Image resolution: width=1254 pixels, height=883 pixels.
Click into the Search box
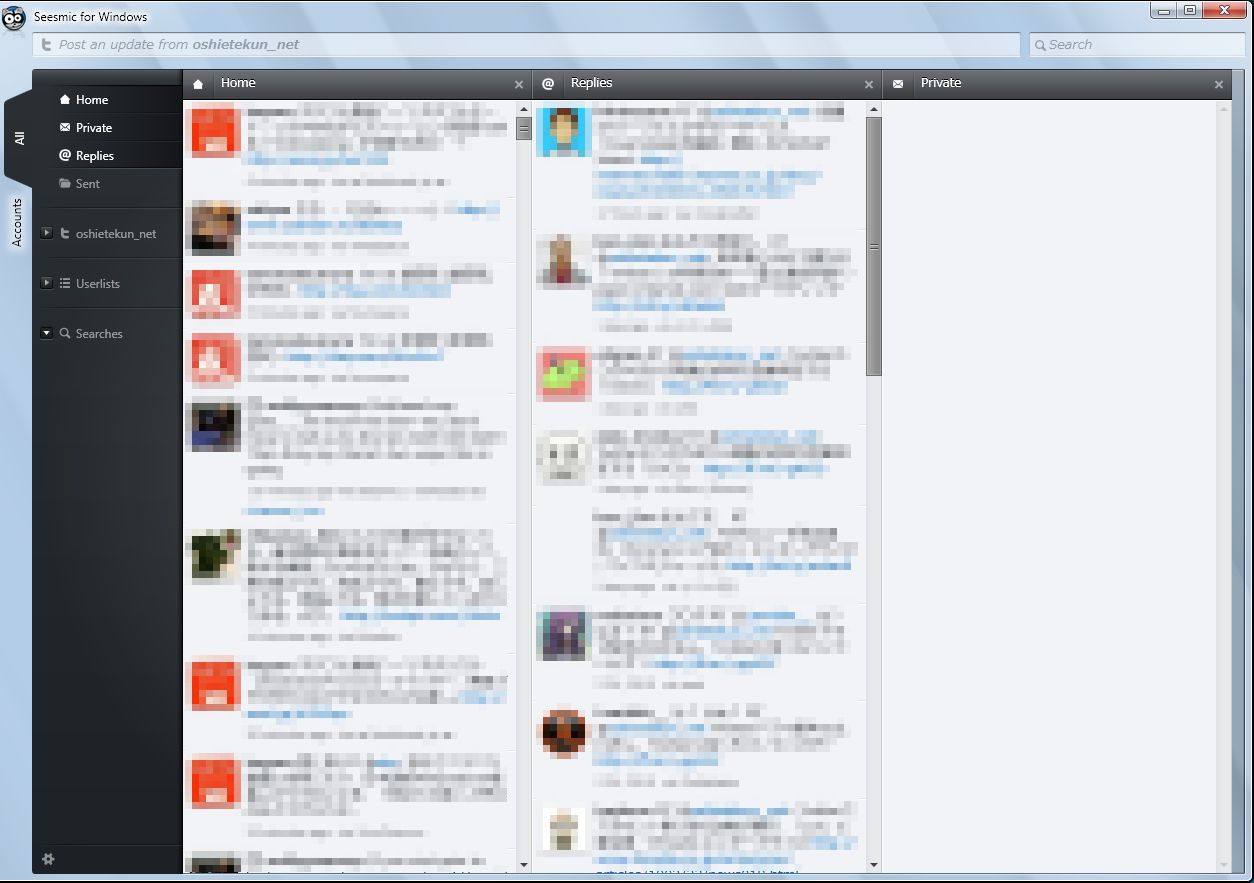[1135, 44]
